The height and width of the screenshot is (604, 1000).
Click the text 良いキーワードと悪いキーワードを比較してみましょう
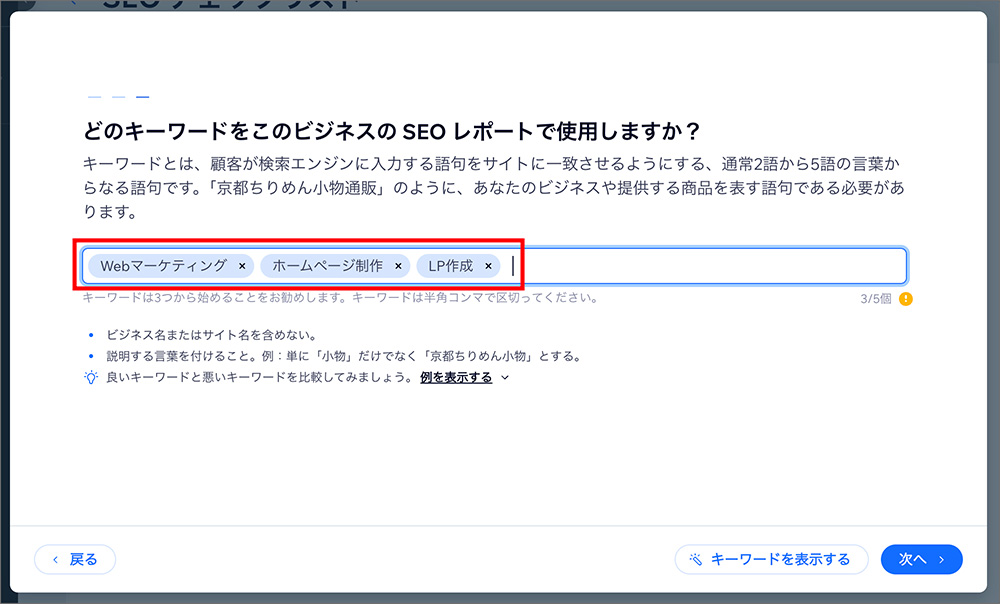pyautogui.click(x=260, y=377)
